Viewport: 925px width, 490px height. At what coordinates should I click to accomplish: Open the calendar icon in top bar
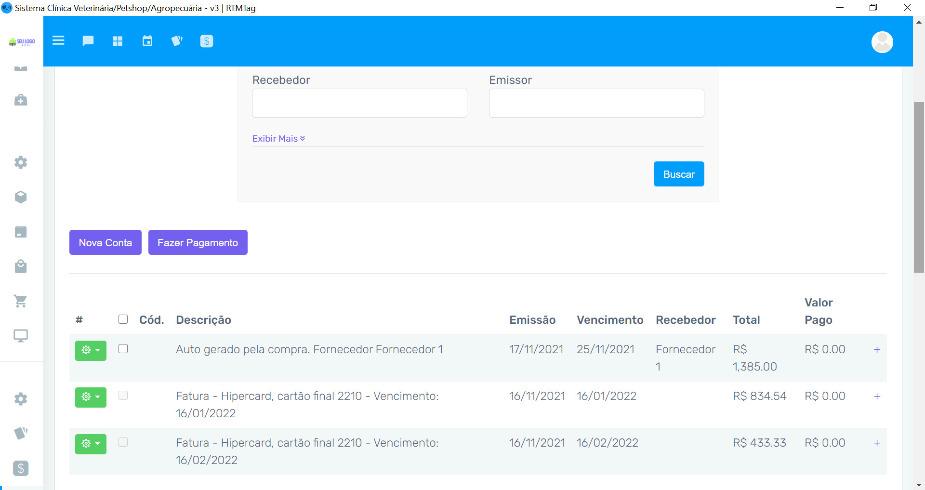(147, 41)
